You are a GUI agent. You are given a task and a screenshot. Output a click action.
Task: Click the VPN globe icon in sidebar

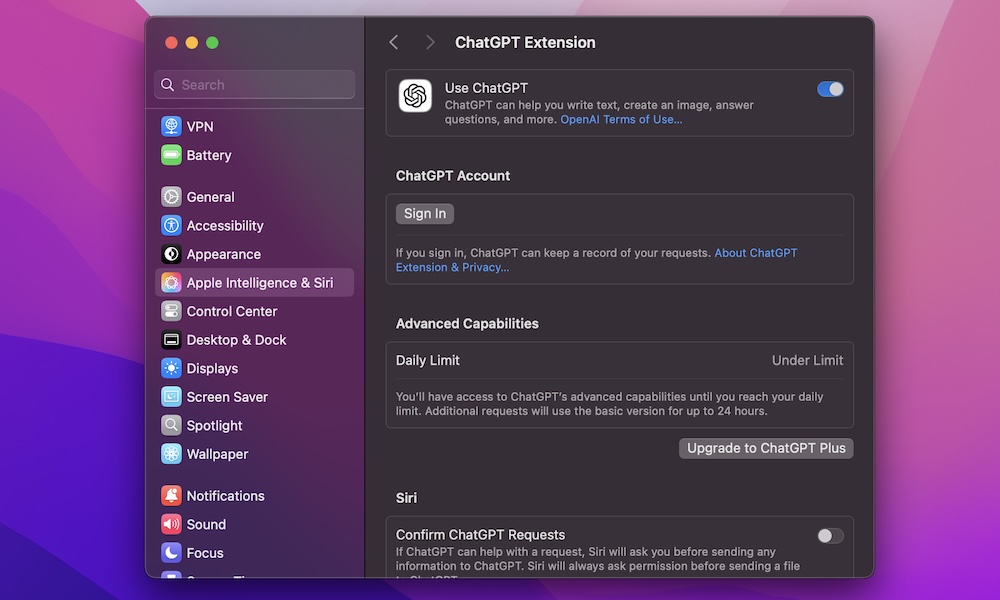click(171, 127)
